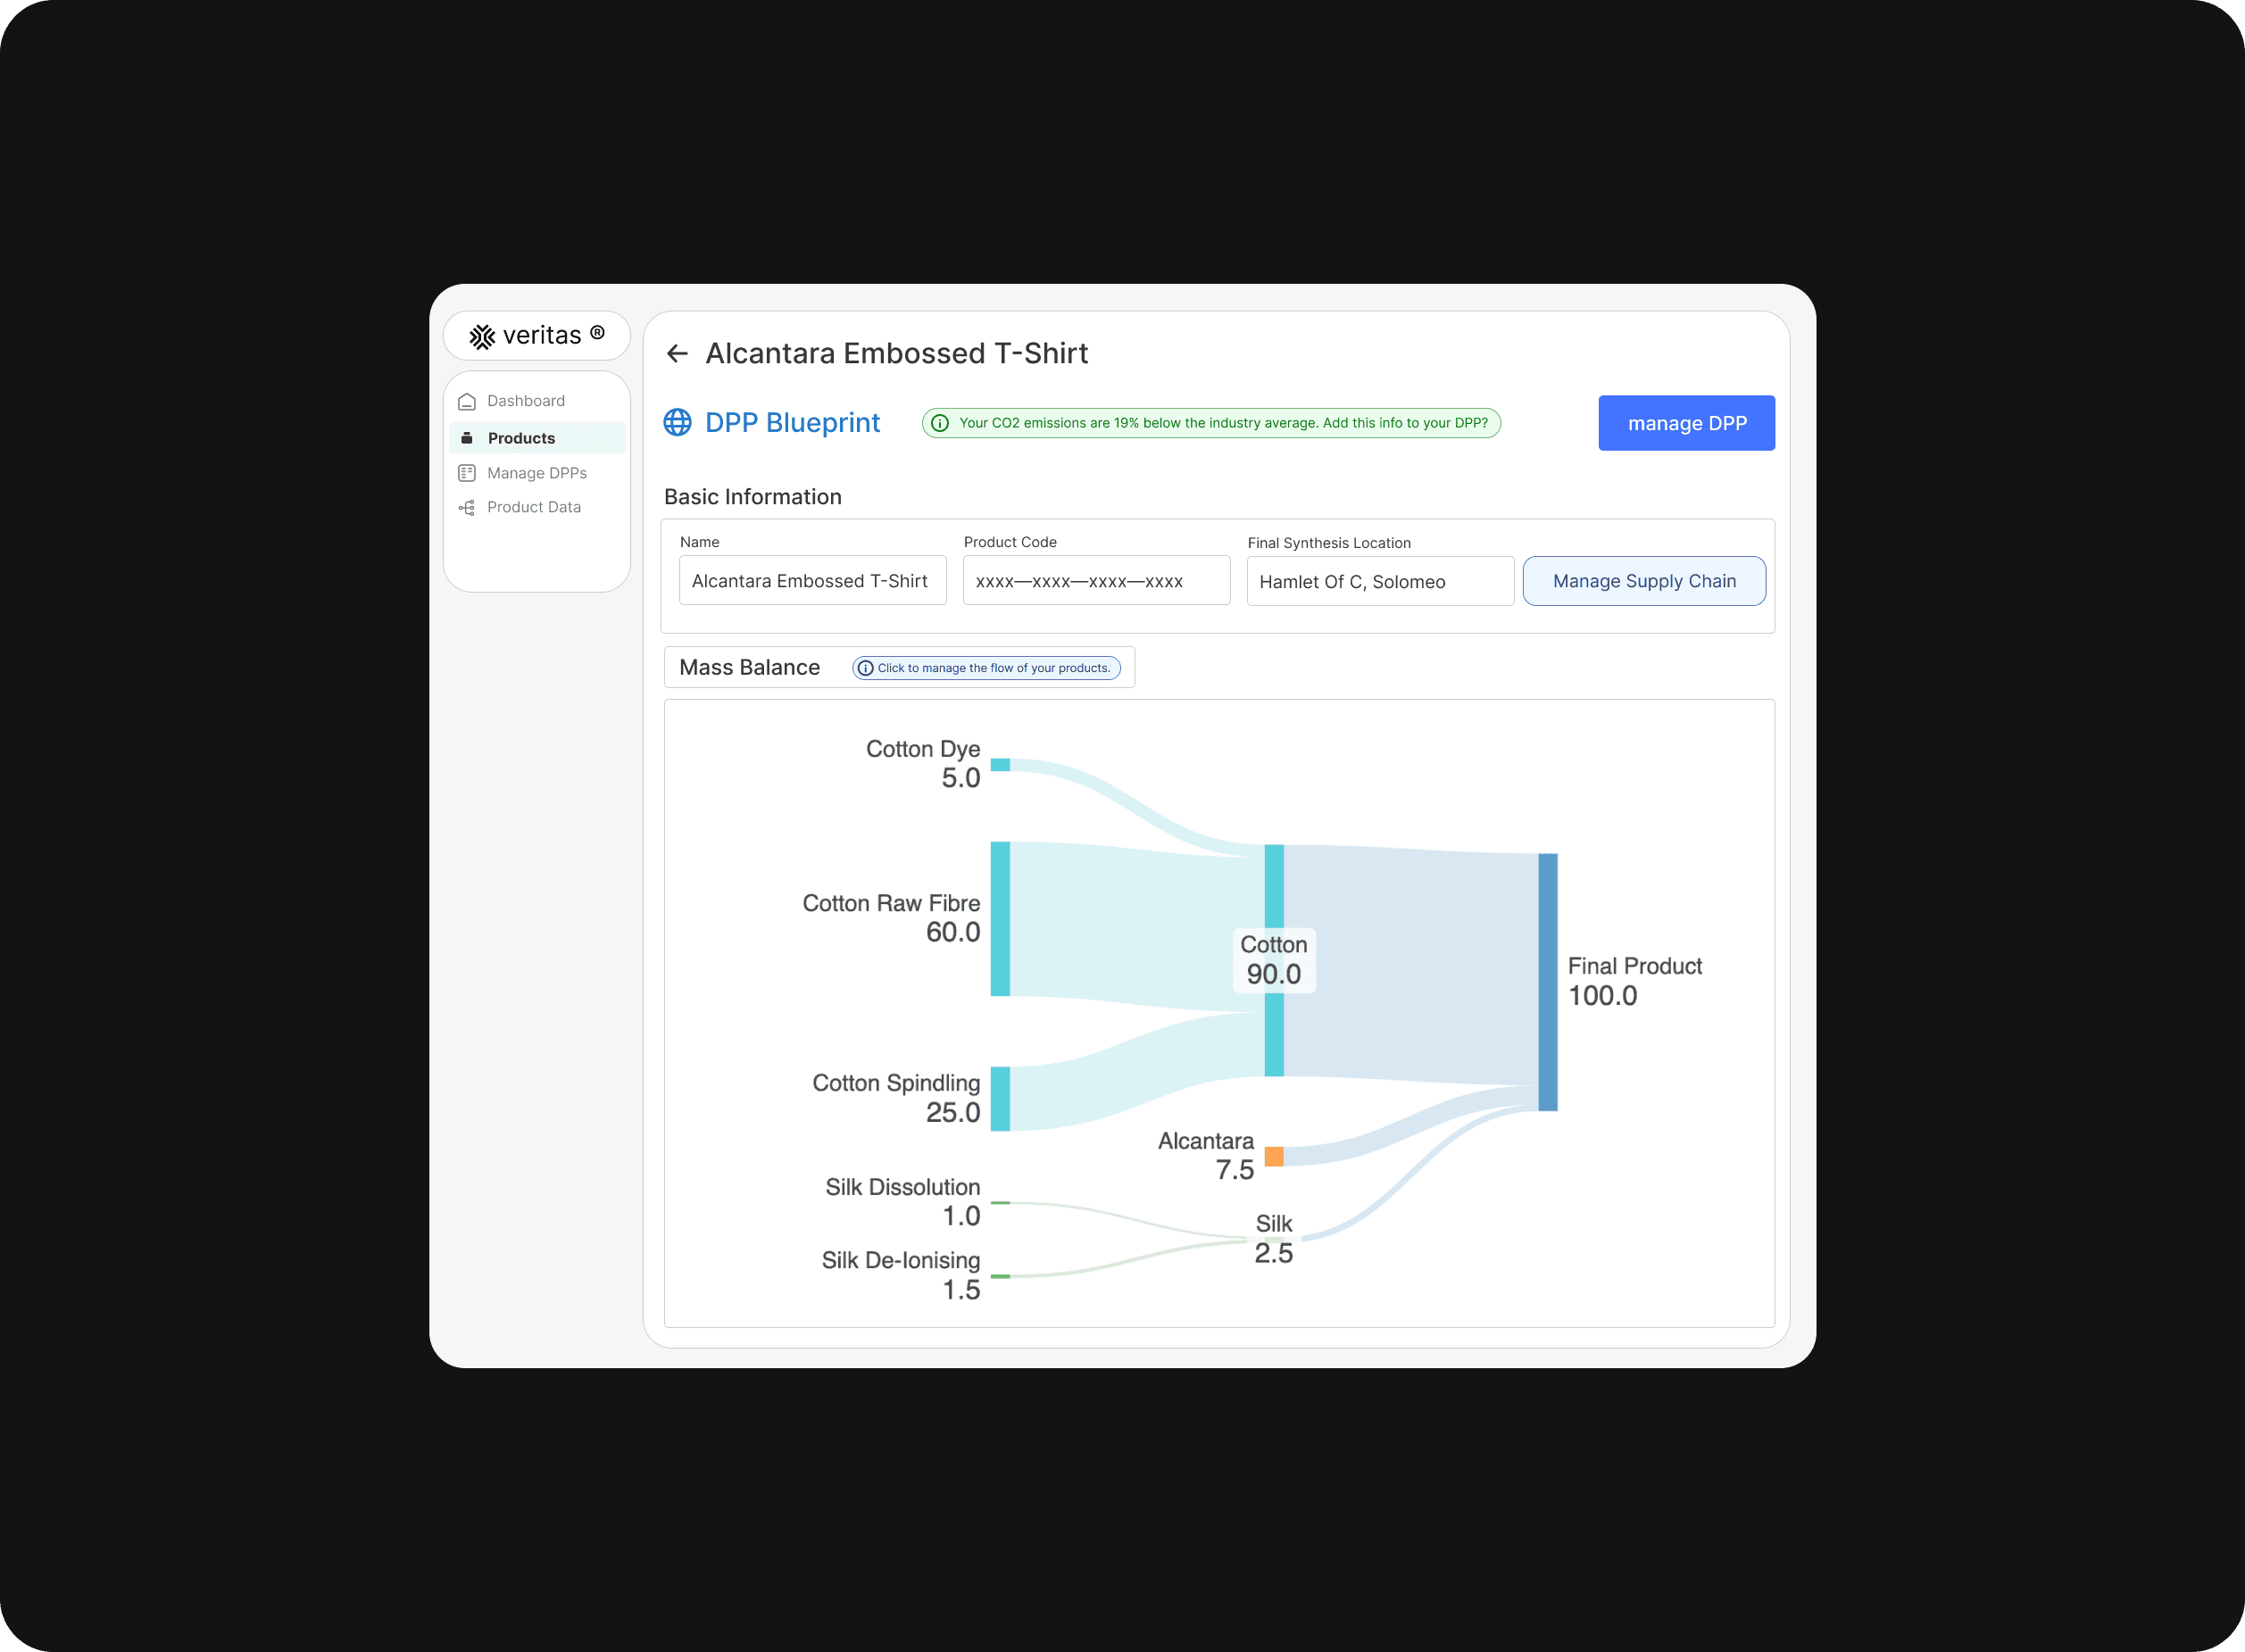The width and height of the screenshot is (2245, 1652).
Task: Click the Mass Balance heading
Action: [749, 668]
